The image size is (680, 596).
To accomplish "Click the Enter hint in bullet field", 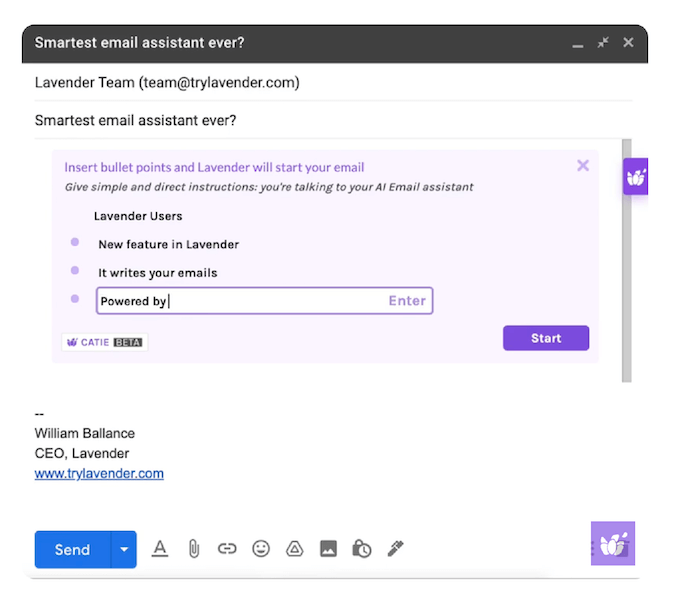I will coord(407,301).
